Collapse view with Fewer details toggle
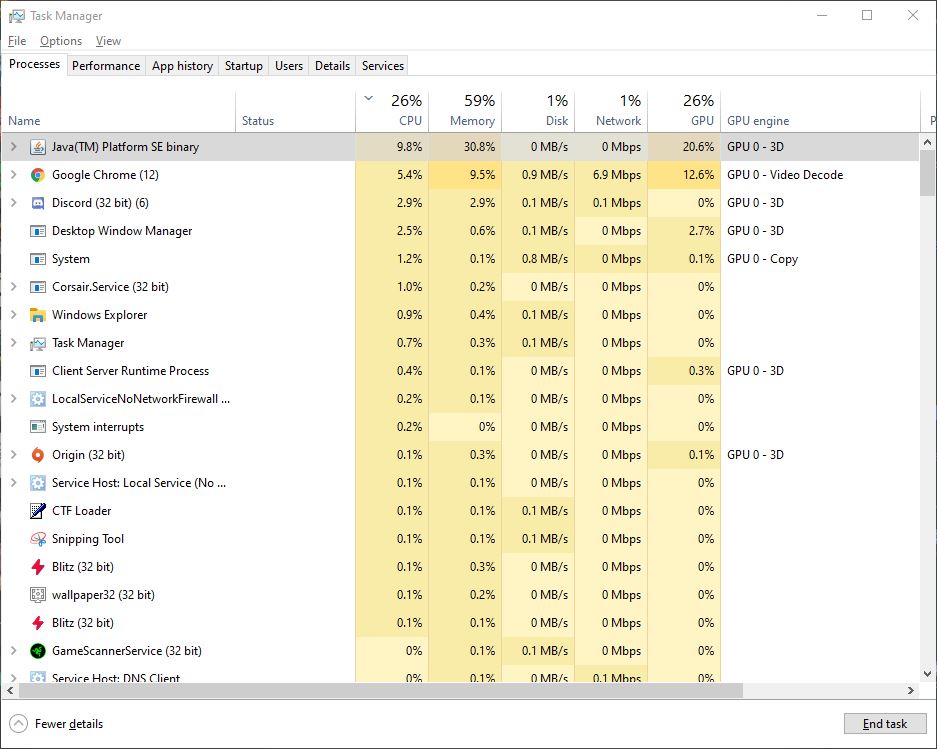This screenshot has width=937, height=749. (x=18, y=724)
